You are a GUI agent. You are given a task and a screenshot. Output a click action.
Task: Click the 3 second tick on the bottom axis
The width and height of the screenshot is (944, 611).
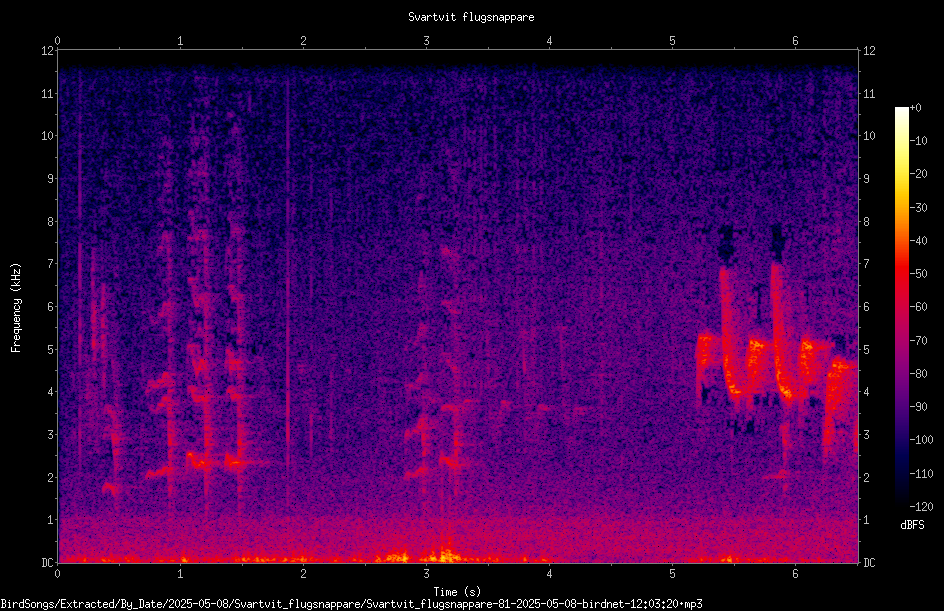[426, 574]
